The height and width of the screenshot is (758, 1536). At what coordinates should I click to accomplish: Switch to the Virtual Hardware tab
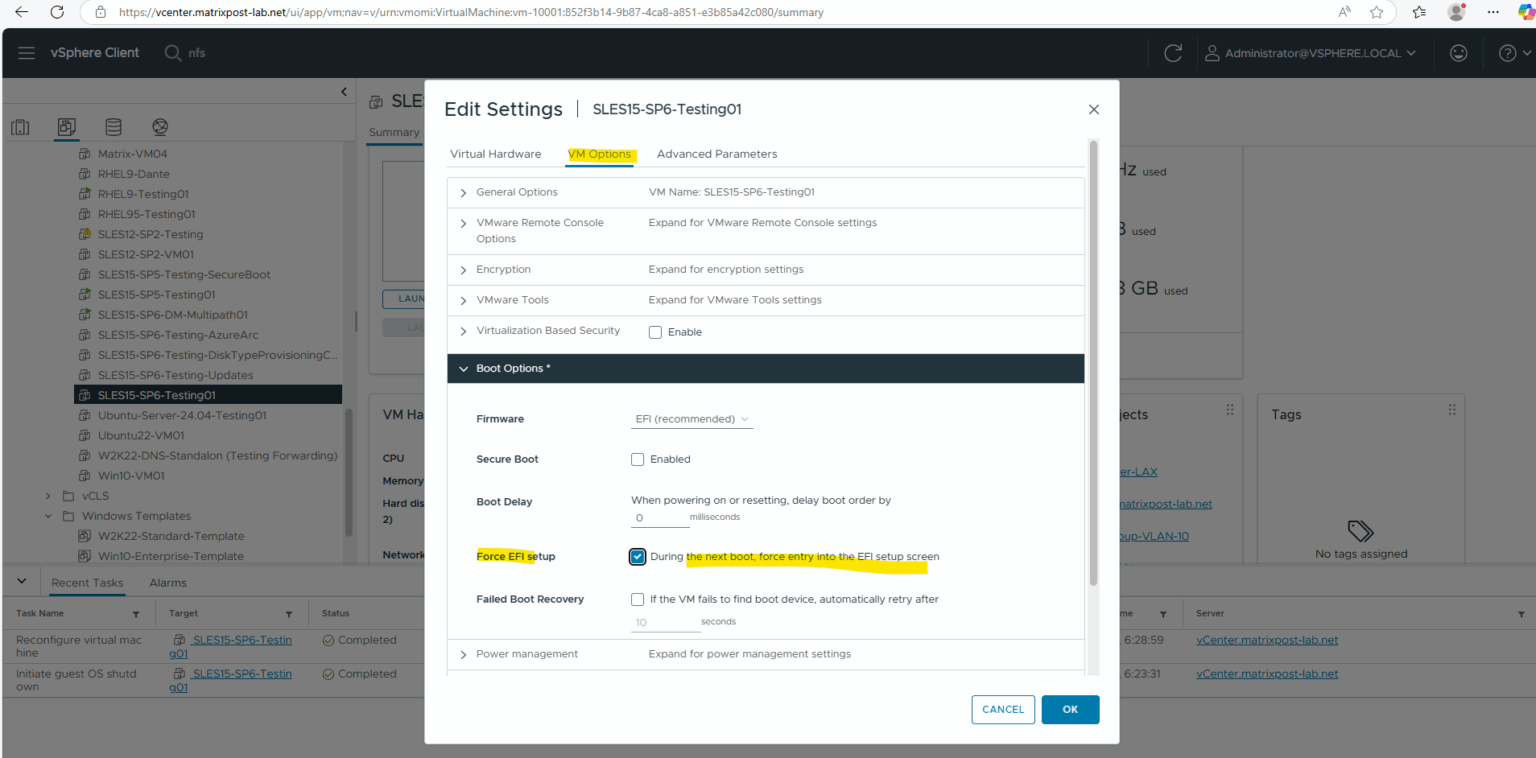coord(495,154)
